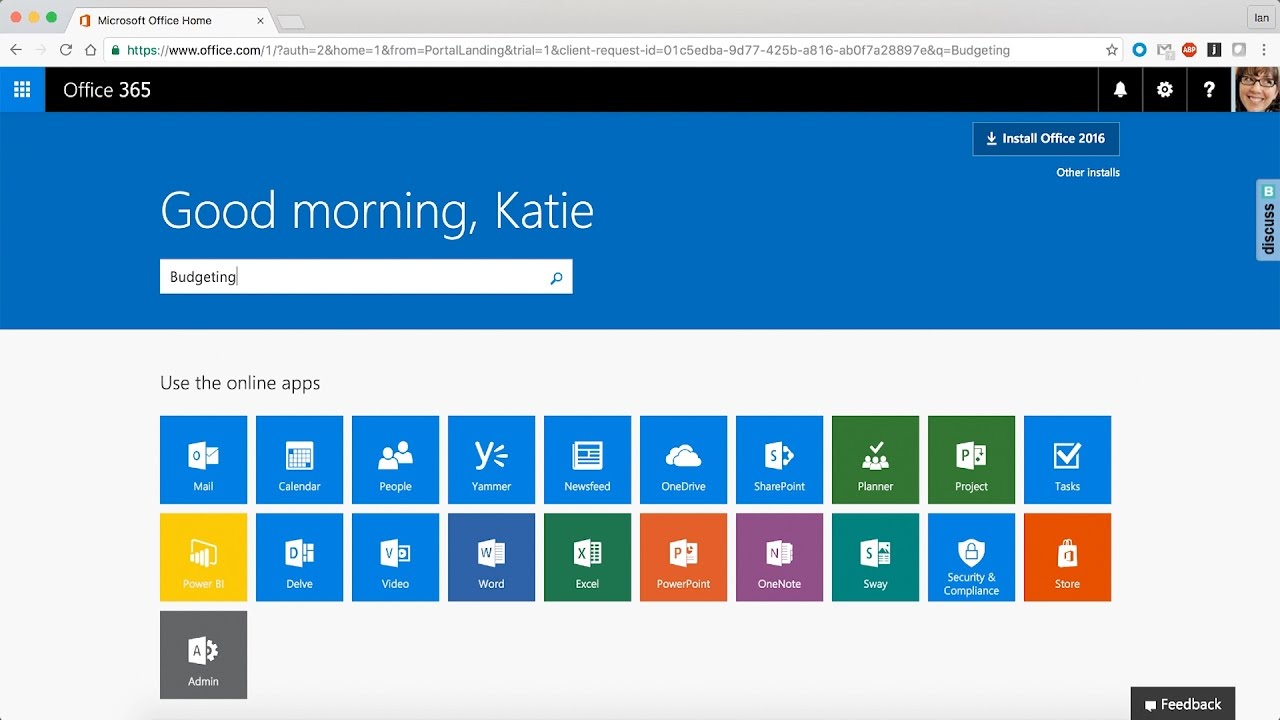Focus the Budgeting search field
Screen dimensions: 1280x720
[366, 277]
